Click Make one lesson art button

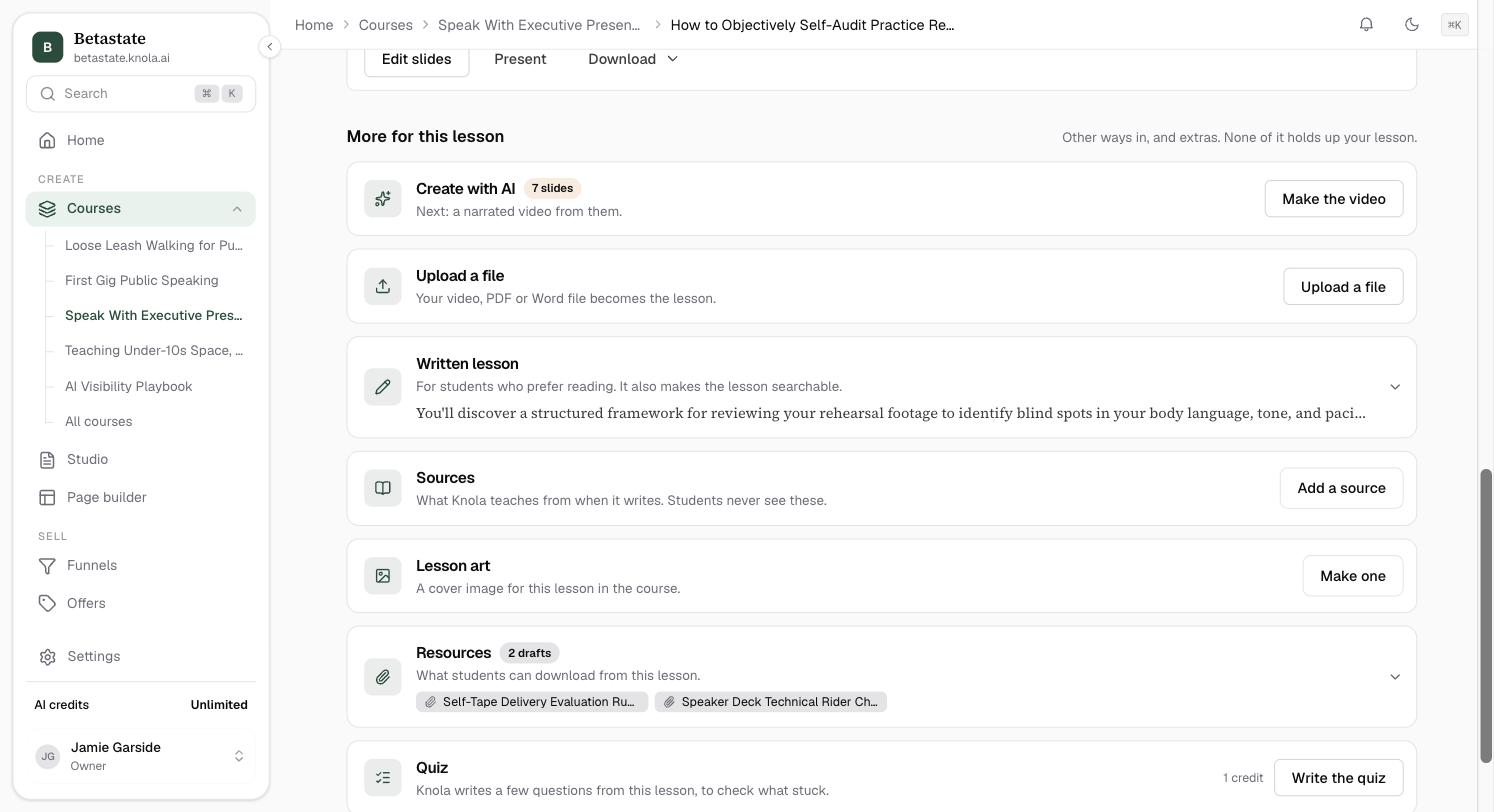[1353, 576]
